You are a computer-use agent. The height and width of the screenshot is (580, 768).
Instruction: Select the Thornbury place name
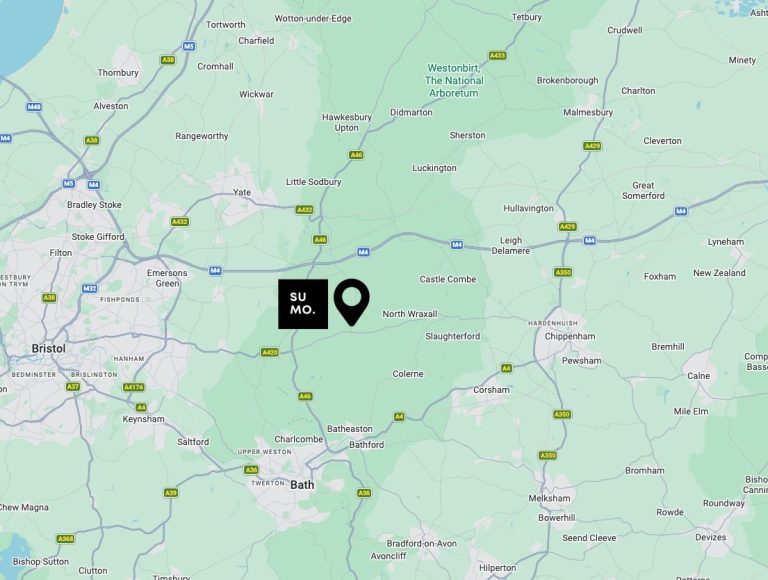[x=118, y=72]
